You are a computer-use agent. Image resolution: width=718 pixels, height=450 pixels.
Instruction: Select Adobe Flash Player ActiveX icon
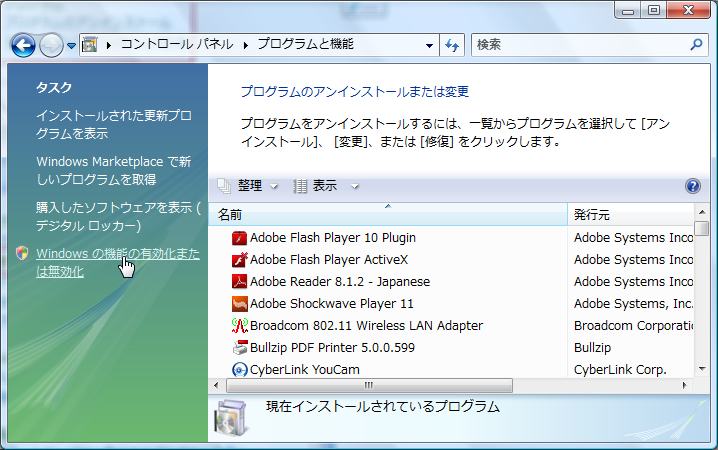click(x=239, y=260)
